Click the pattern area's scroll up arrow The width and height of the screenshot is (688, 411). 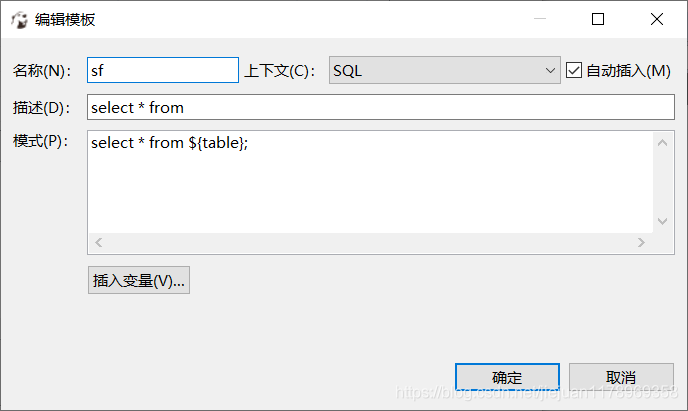[x=662, y=144]
